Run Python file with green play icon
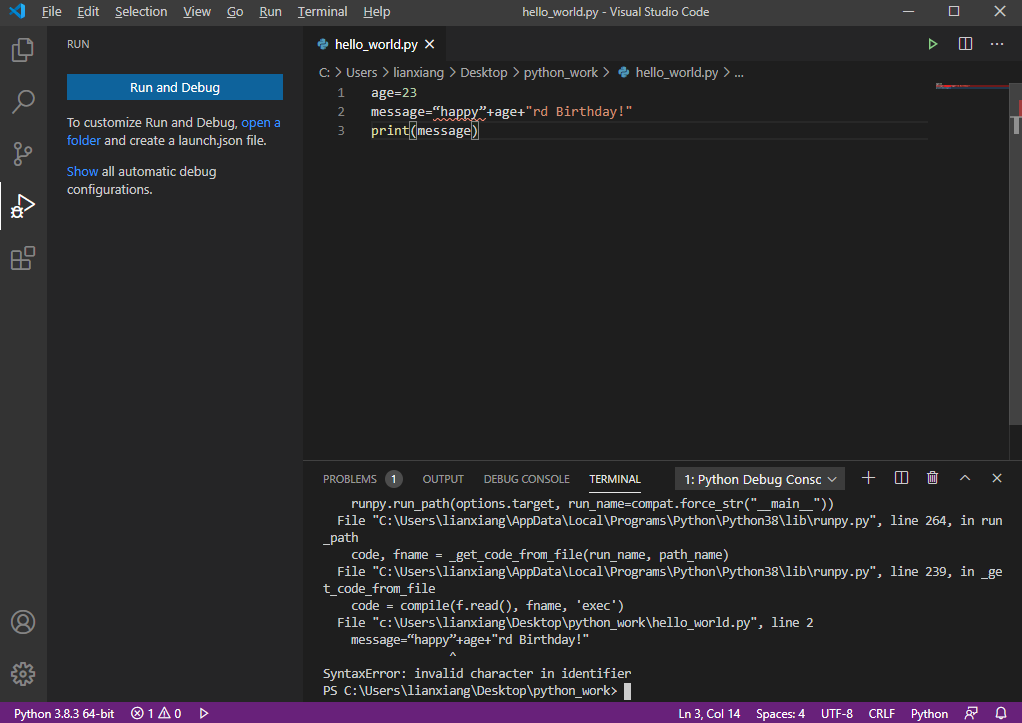This screenshot has width=1022, height=723. click(x=933, y=44)
